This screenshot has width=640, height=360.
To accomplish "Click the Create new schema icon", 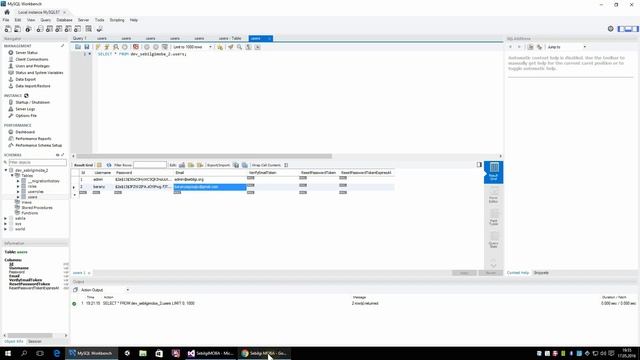I will tap(40, 29).
